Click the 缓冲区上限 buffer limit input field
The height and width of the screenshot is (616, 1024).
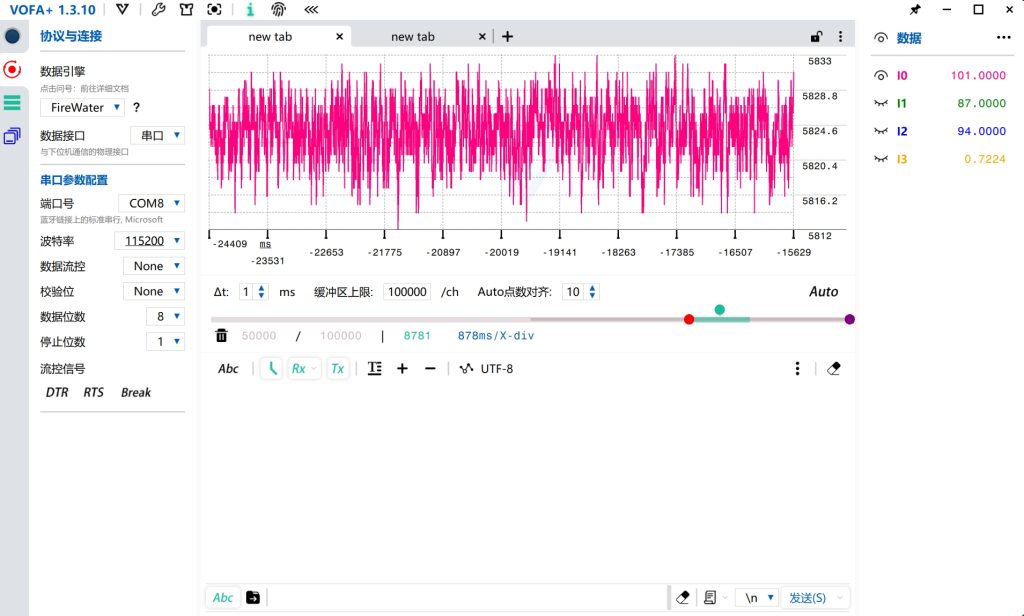click(x=408, y=292)
